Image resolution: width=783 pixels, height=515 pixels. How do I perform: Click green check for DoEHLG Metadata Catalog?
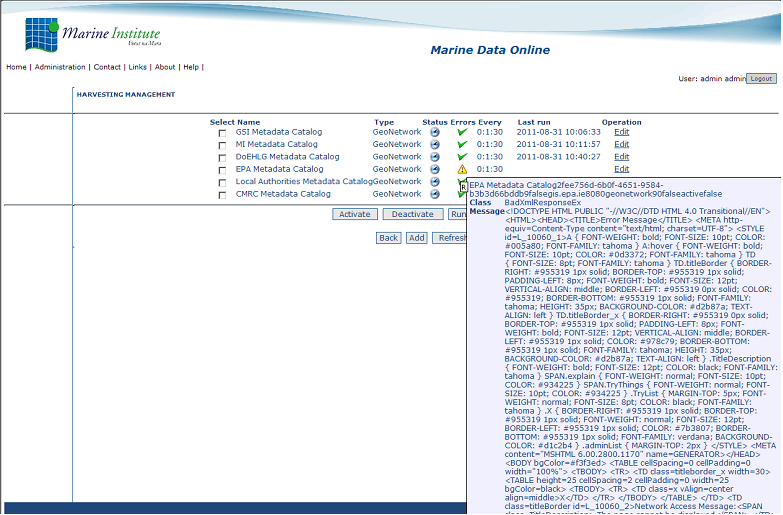pyautogui.click(x=462, y=157)
